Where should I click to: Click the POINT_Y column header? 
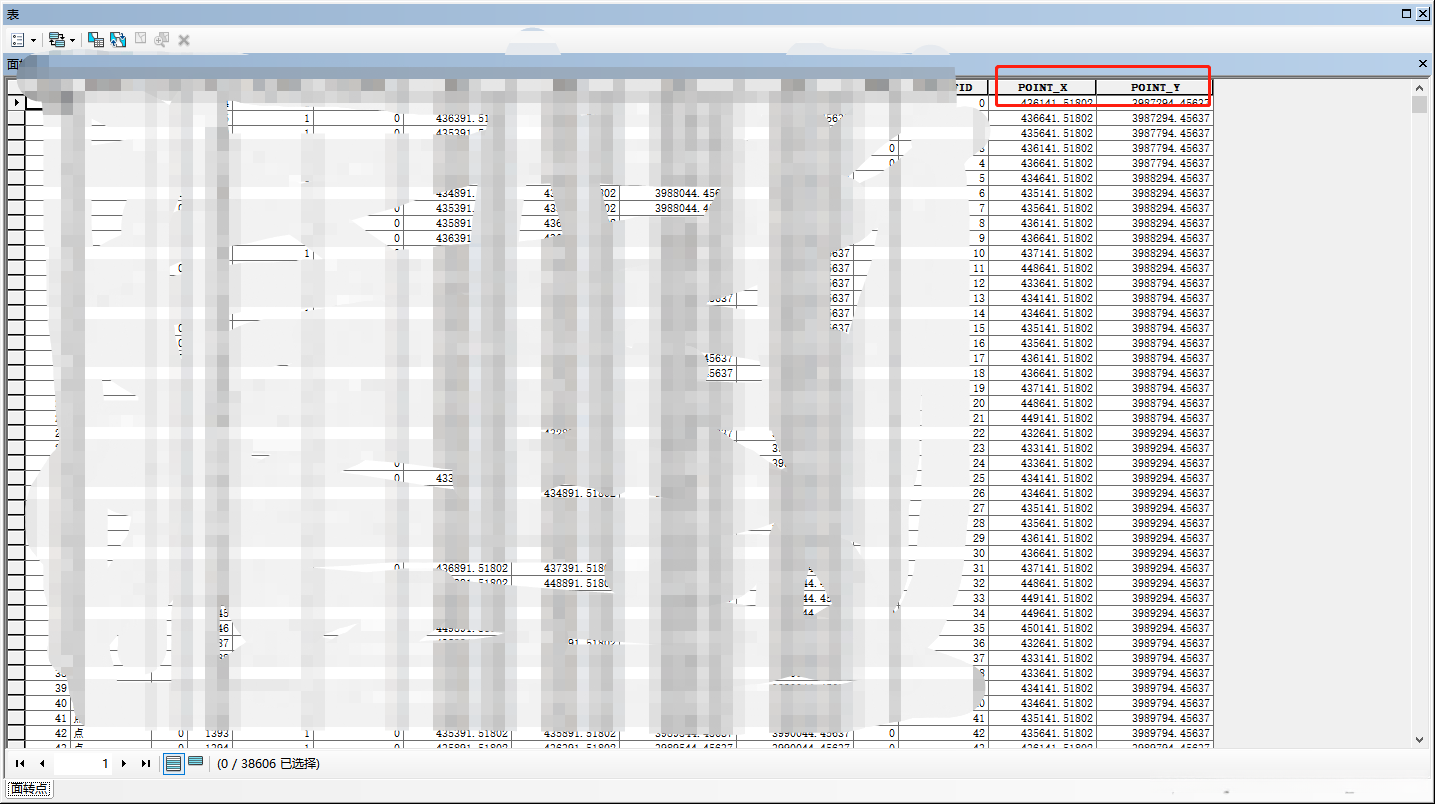click(x=1155, y=88)
